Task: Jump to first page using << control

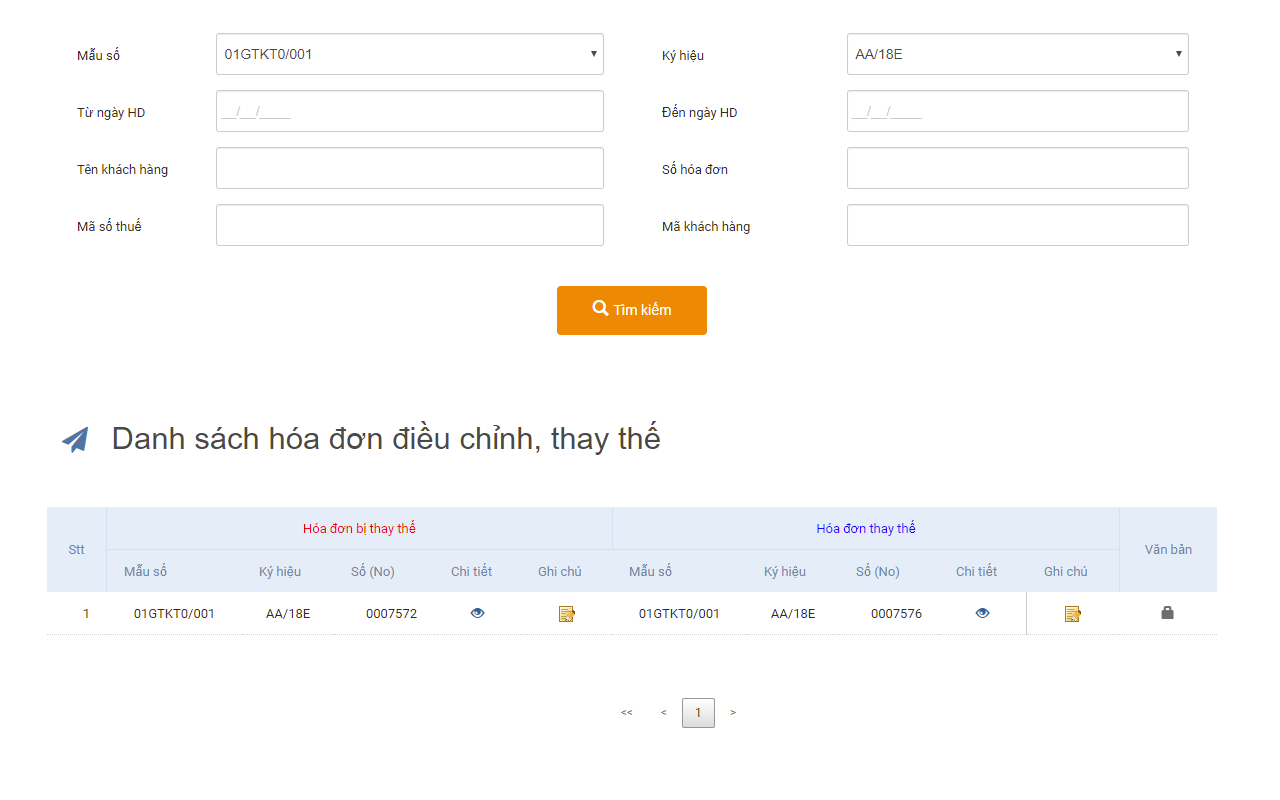Action: tap(627, 712)
